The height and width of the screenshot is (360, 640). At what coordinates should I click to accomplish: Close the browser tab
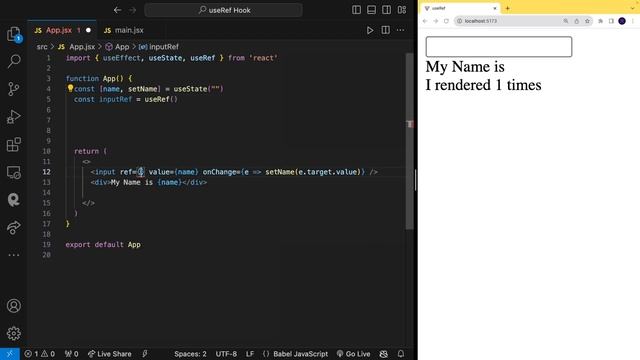pyautogui.click(x=495, y=8)
